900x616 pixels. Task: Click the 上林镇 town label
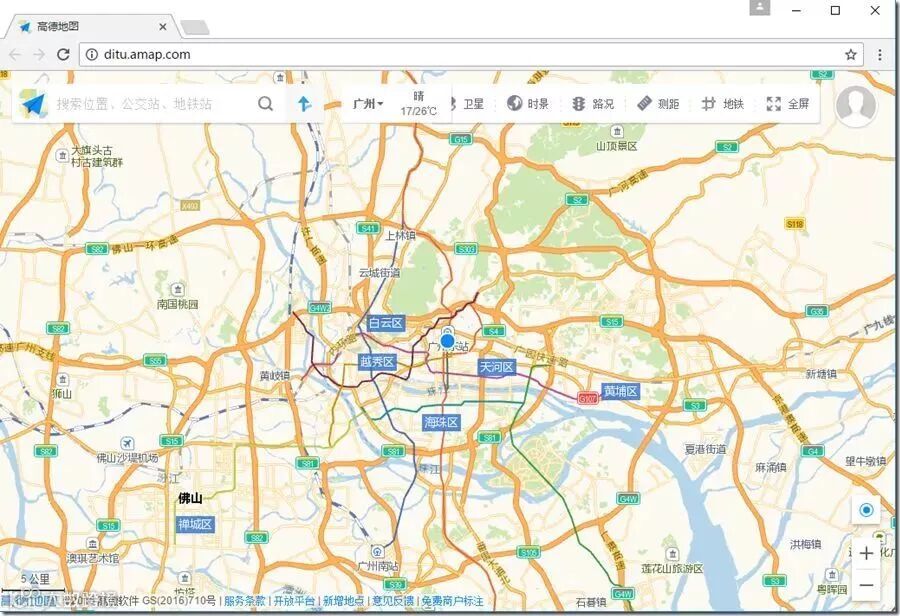(400, 235)
